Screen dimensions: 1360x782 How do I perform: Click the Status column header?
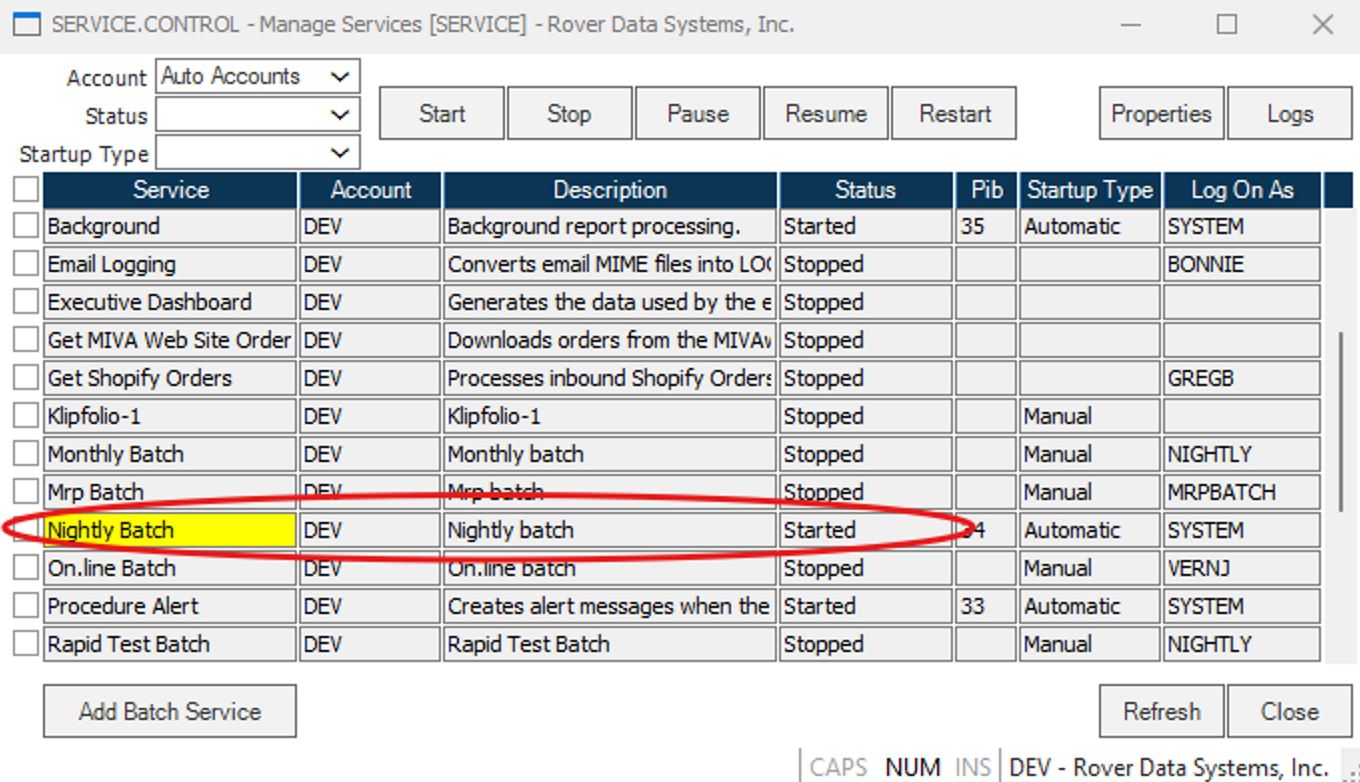point(865,190)
